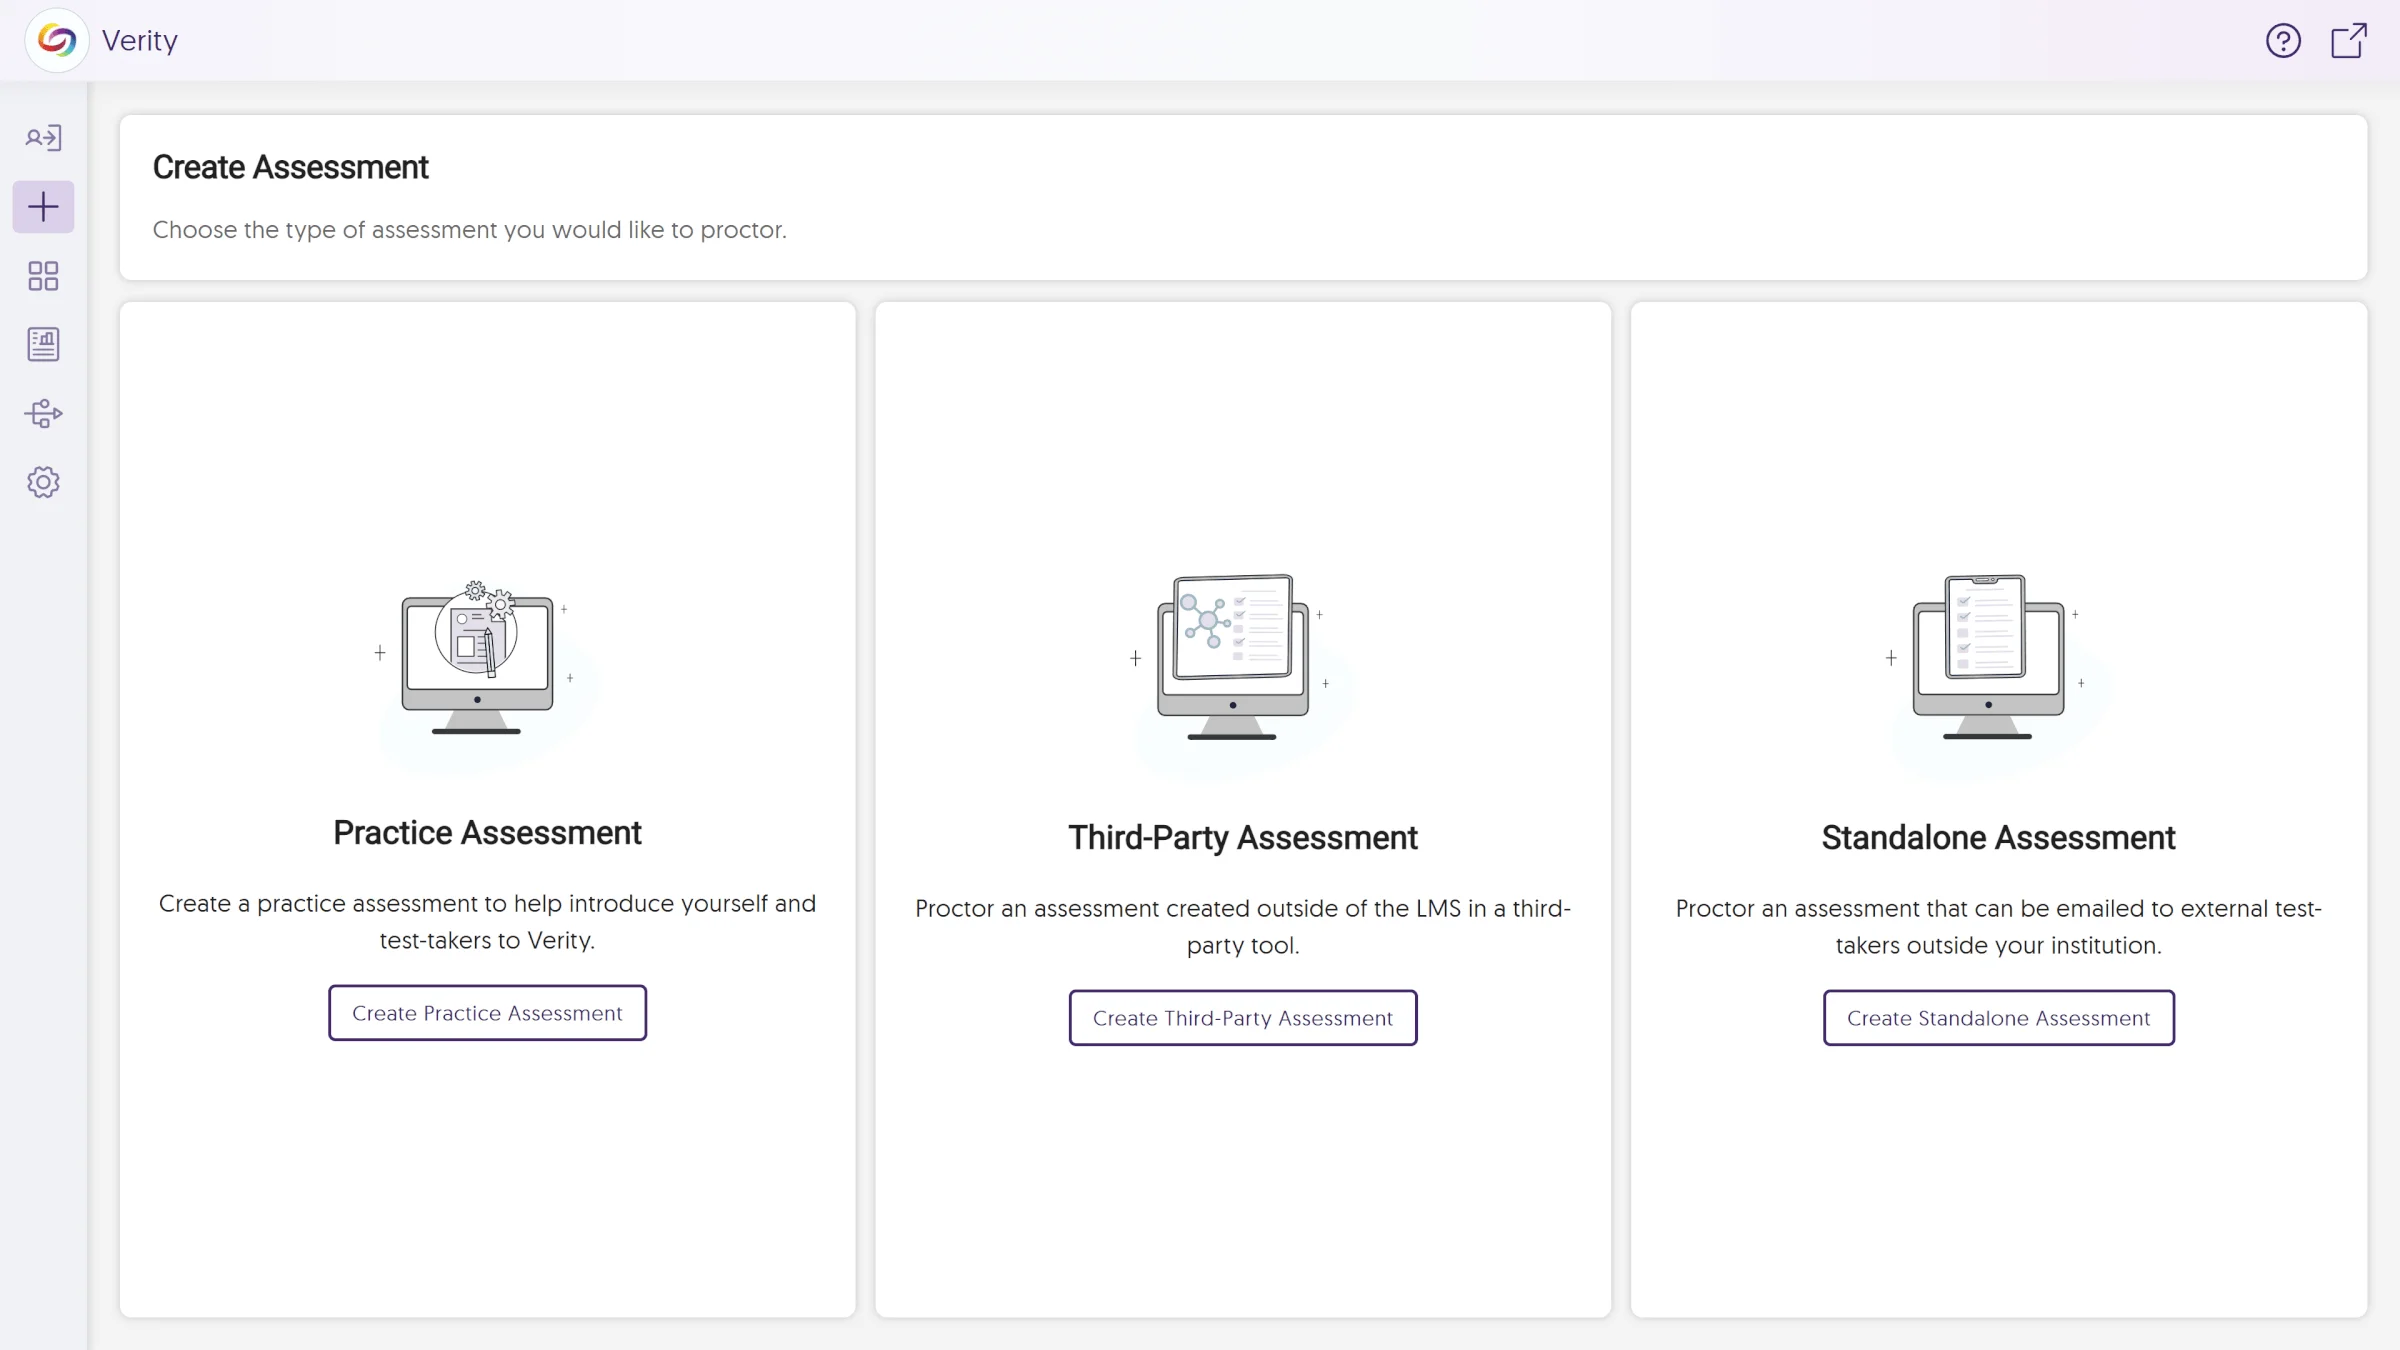Viewport: 2400px width, 1350px height.
Task: Click the 'emailed to external test-takers' description
Action: point(1998,927)
